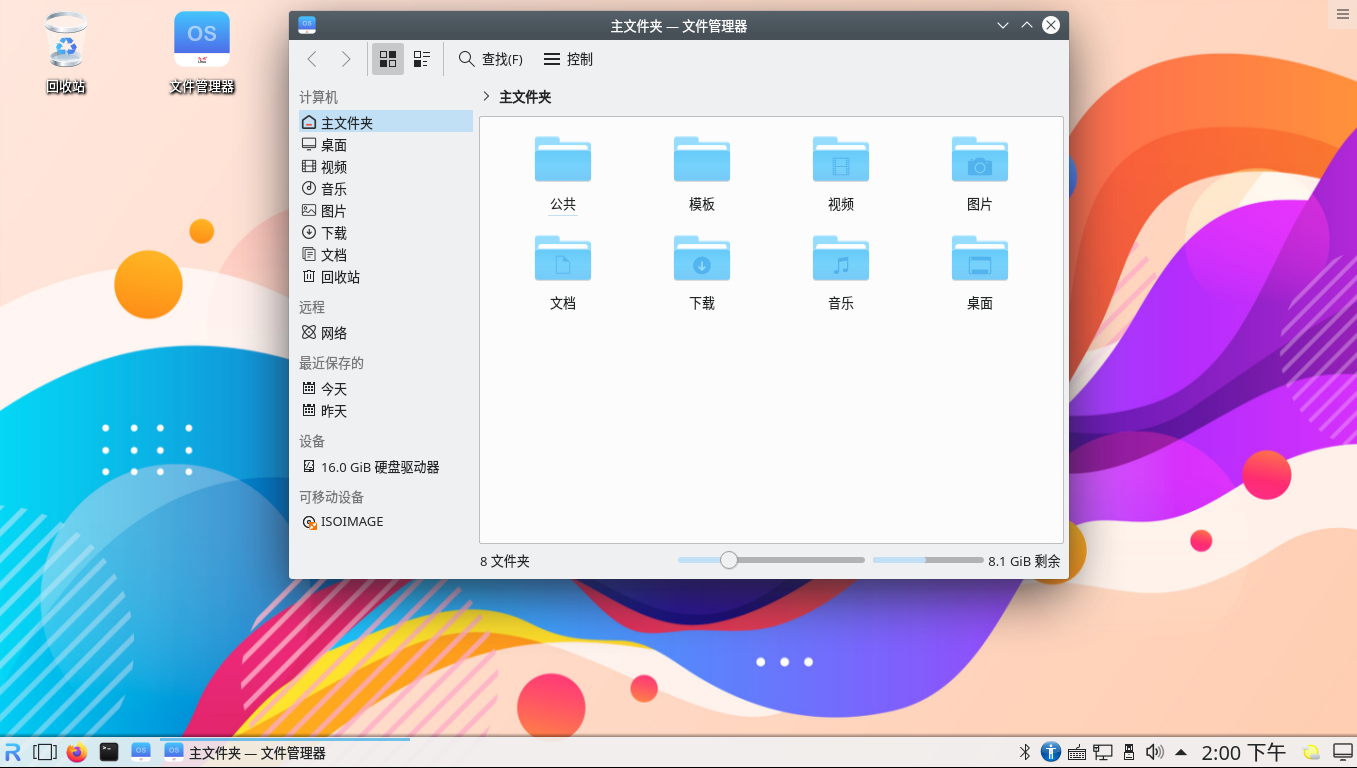Go back with the left arrow button
Viewport: 1357px width, 768px height.
pyautogui.click(x=312, y=59)
